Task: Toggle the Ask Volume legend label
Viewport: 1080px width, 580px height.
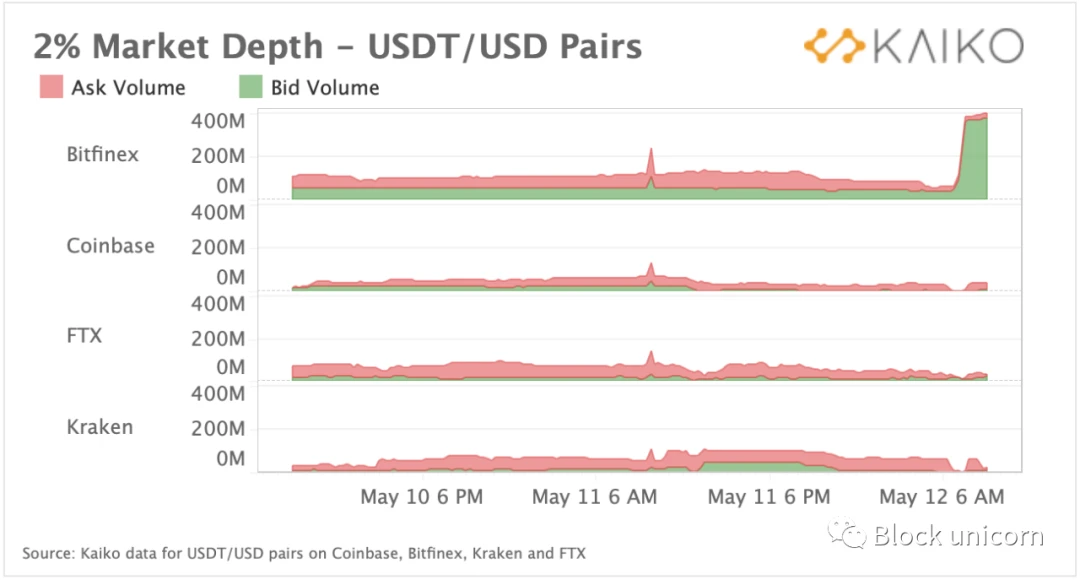Action: pyautogui.click(x=129, y=87)
